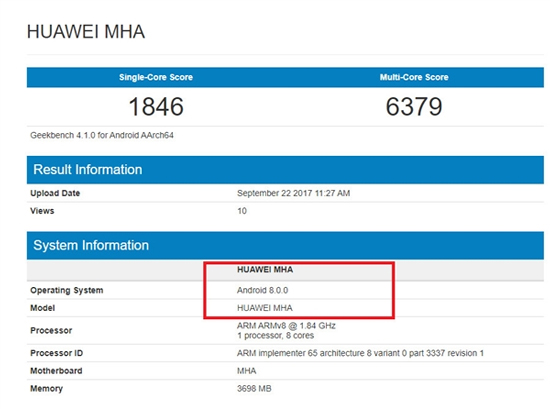Screen dimensions: 550x409
Task: Select the Multi-Core Score header
Action: coord(414,77)
